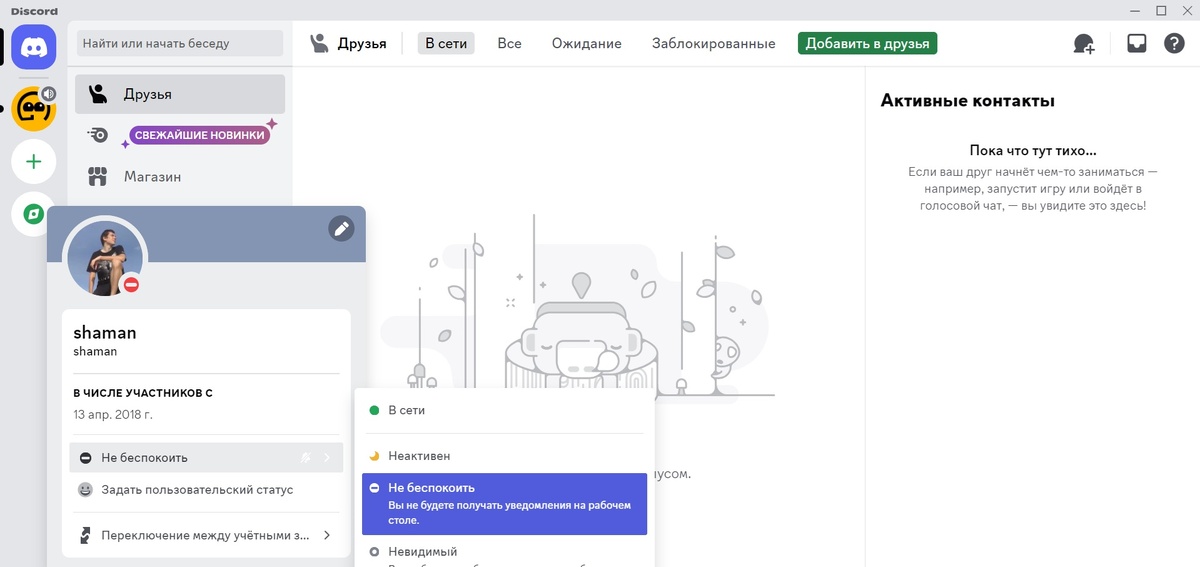This screenshot has width=1200, height=567.
Task: Set status to Неактивен
Action: 504,455
